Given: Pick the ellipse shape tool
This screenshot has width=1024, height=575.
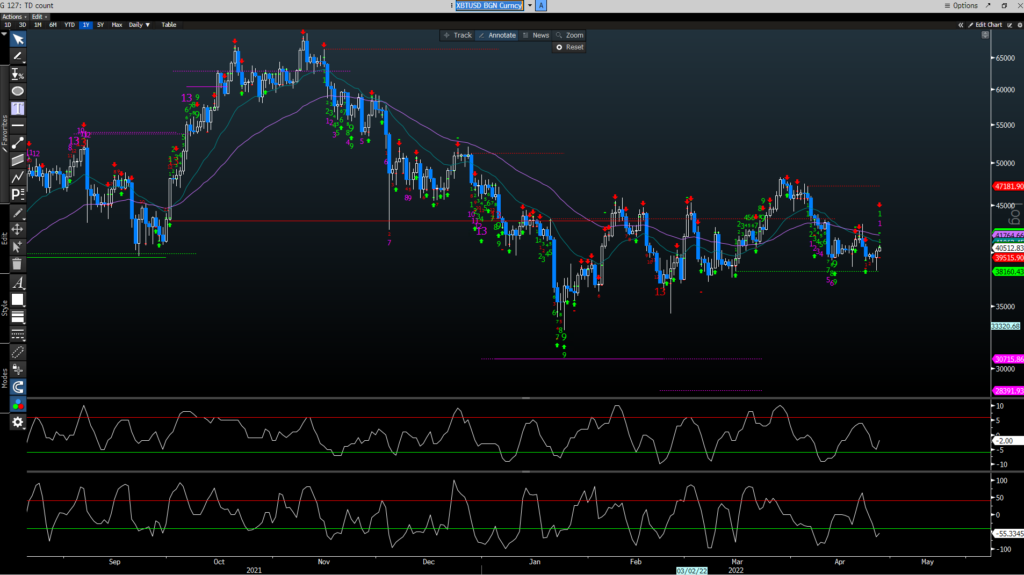Looking at the screenshot, I should pos(18,91).
